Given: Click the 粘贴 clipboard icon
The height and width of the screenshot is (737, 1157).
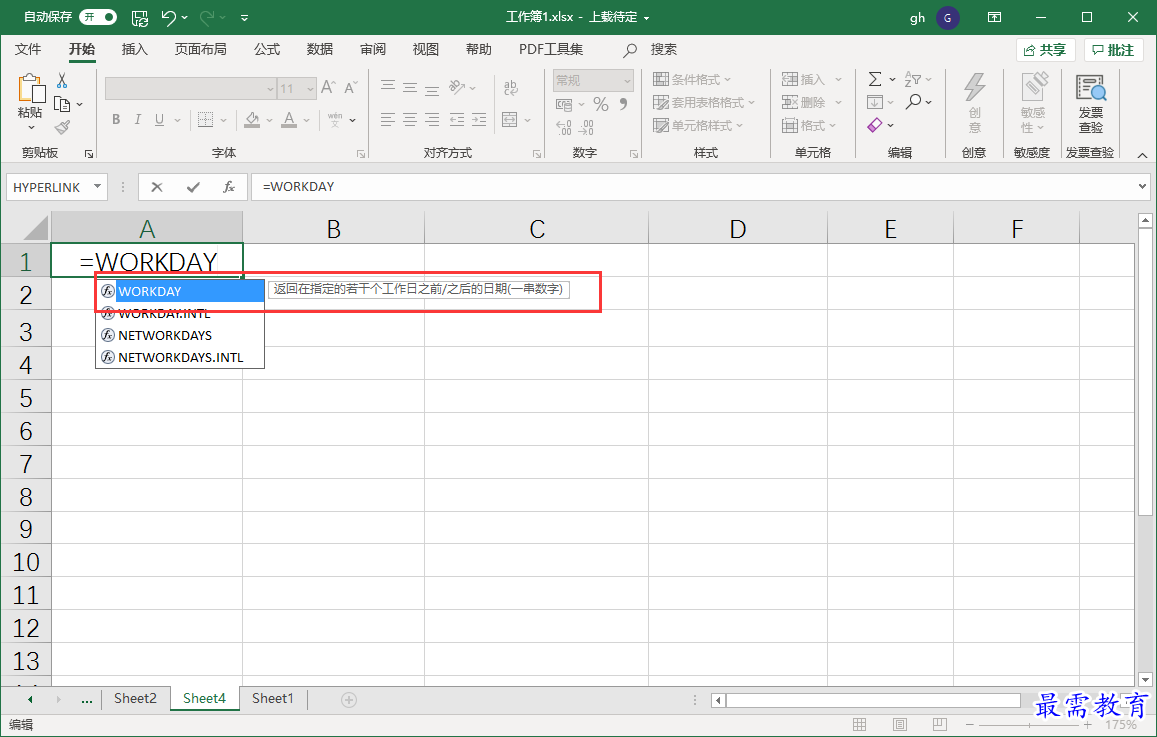Looking at the screenshot, I should click(31, 89).
